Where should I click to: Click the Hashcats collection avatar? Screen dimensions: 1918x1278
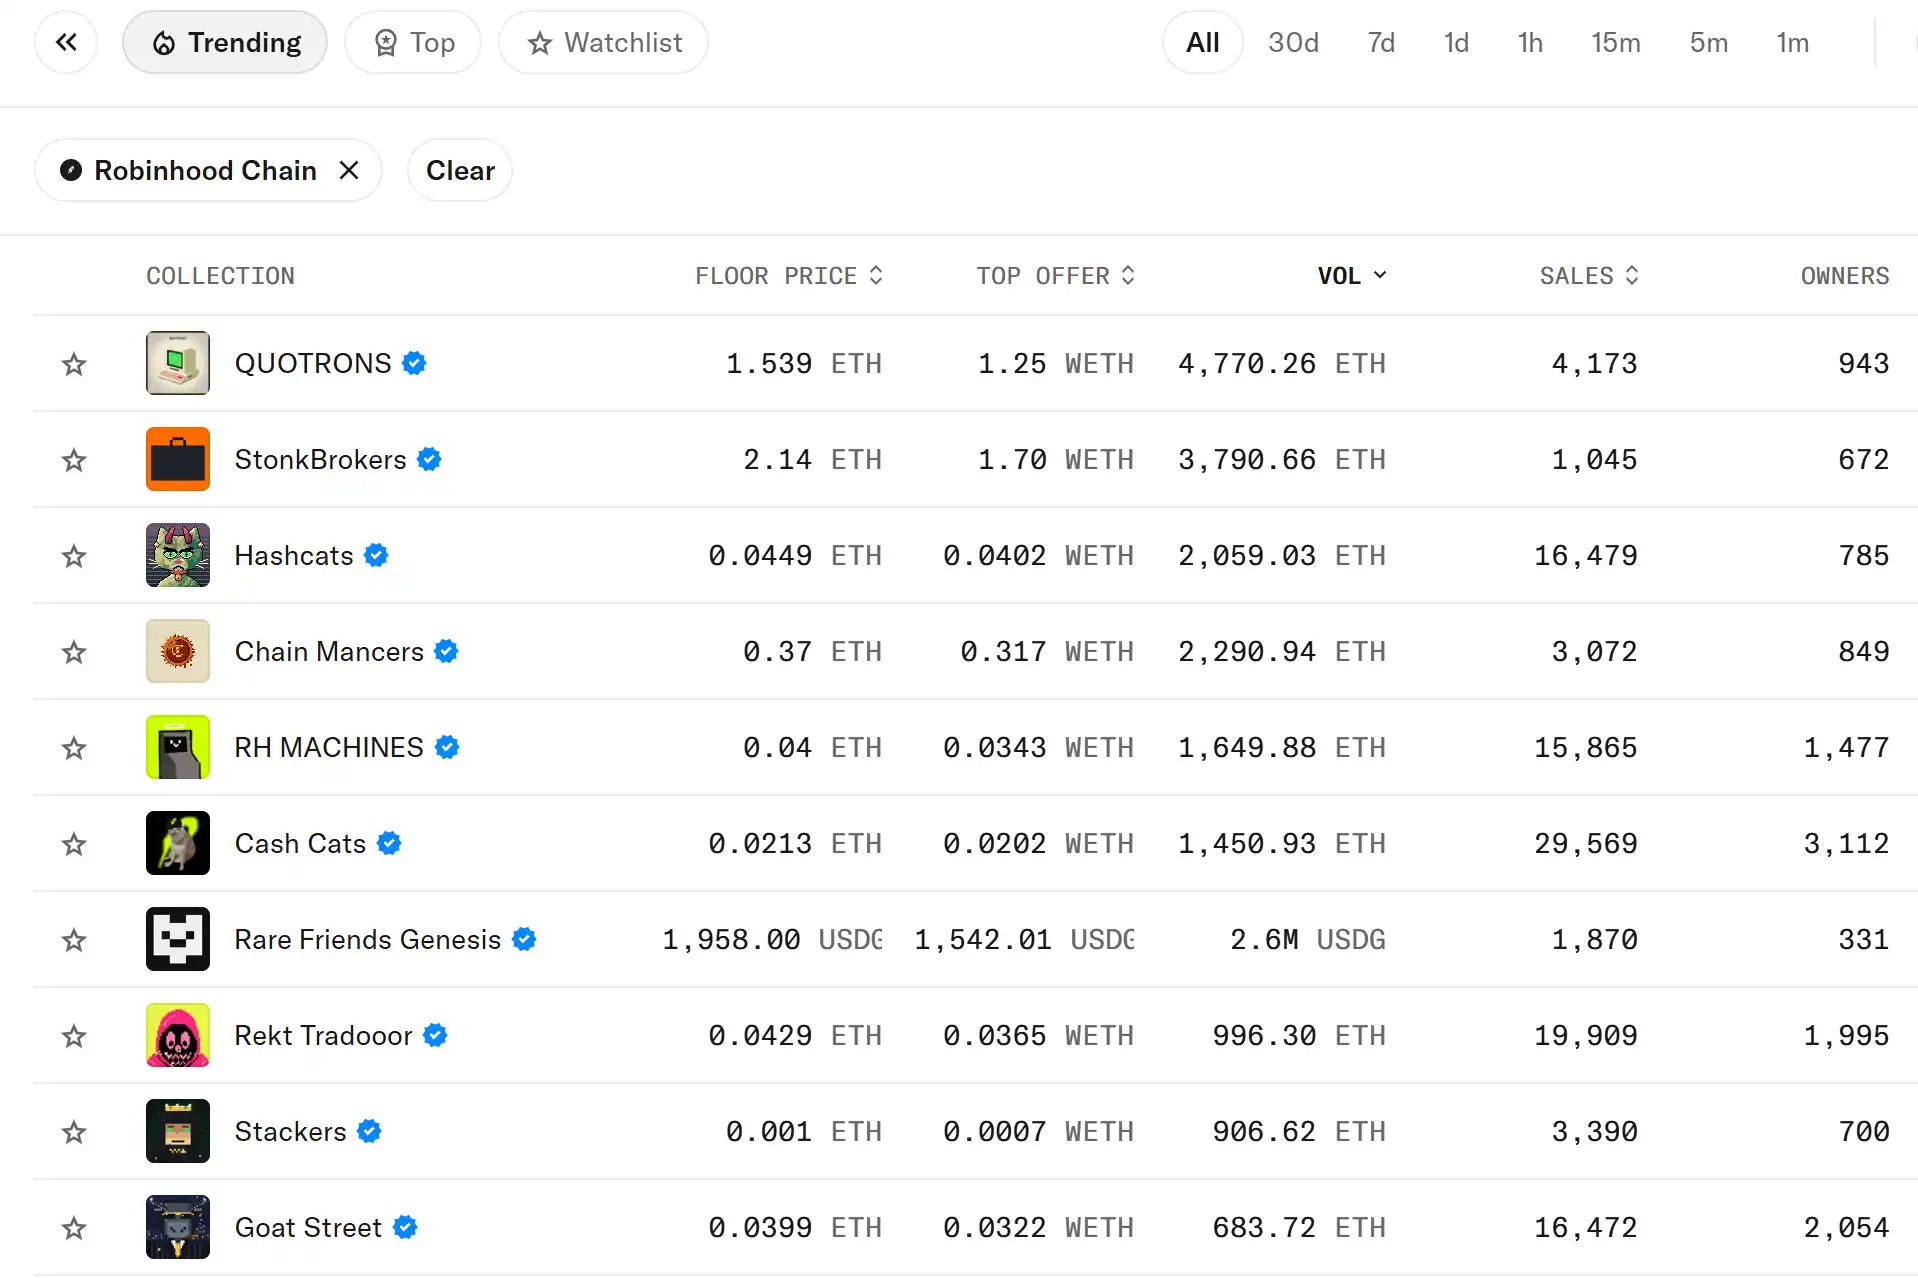pyautogui.click(x=178, y=555)
